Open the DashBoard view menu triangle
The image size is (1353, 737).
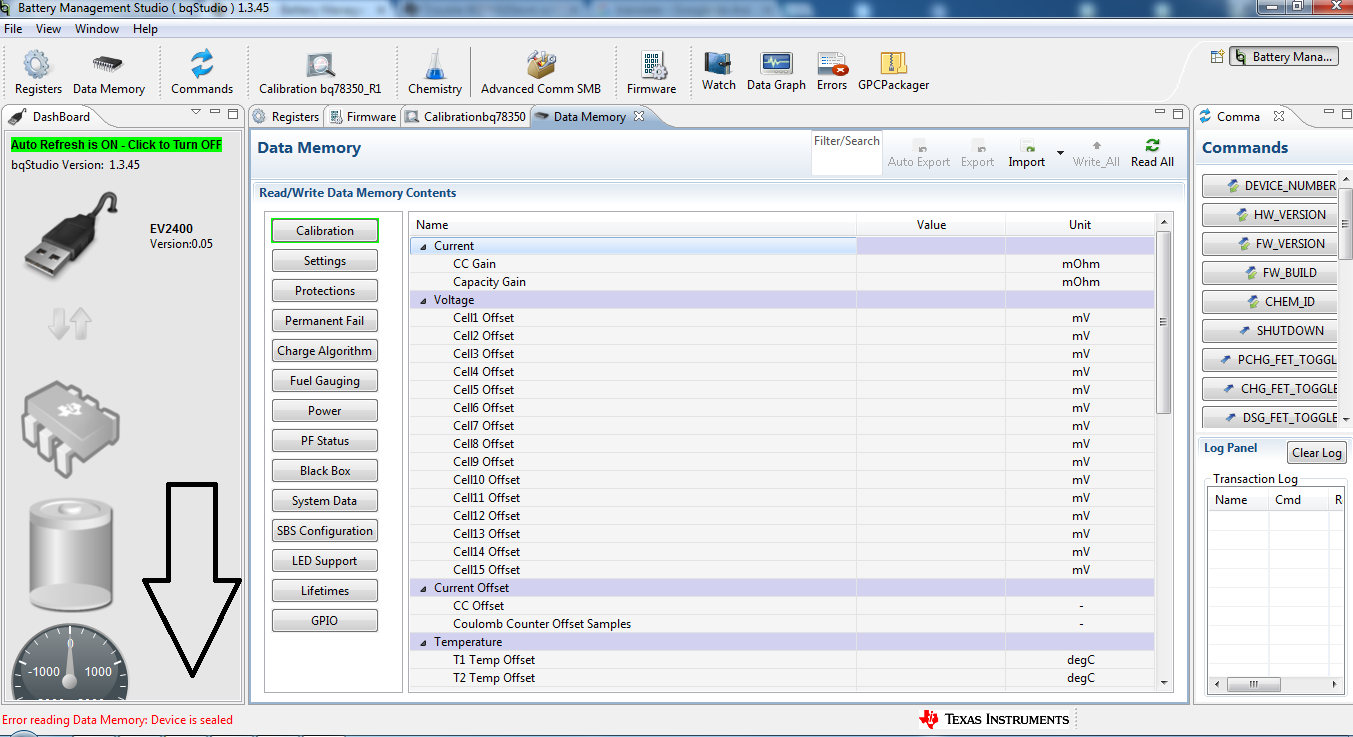[196, 113]
